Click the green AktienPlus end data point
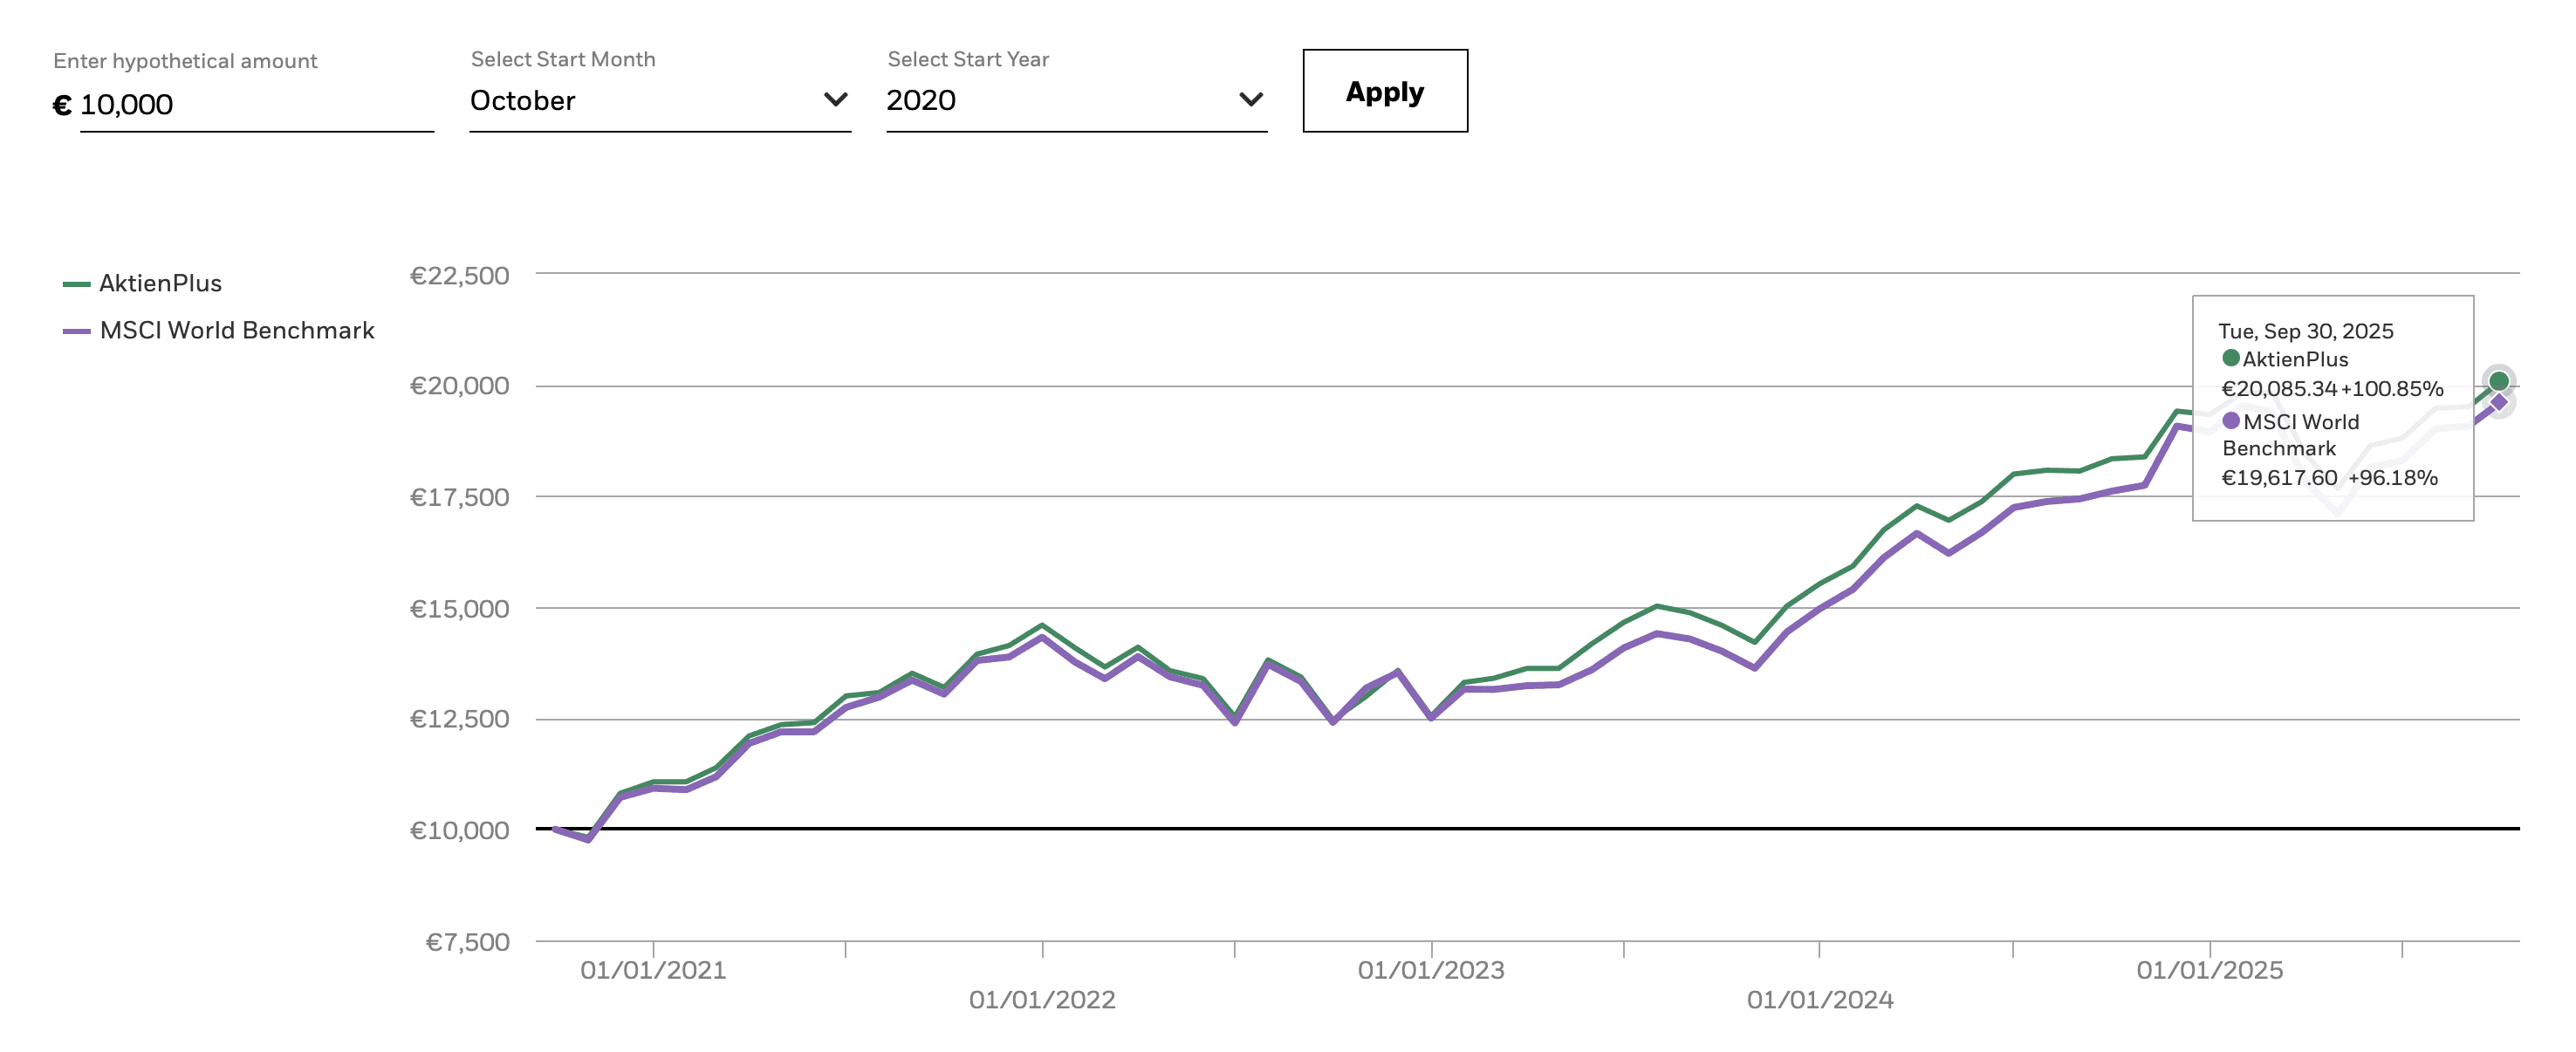This screenshot has height=1052, width=2576. [x=2498, y=381]
